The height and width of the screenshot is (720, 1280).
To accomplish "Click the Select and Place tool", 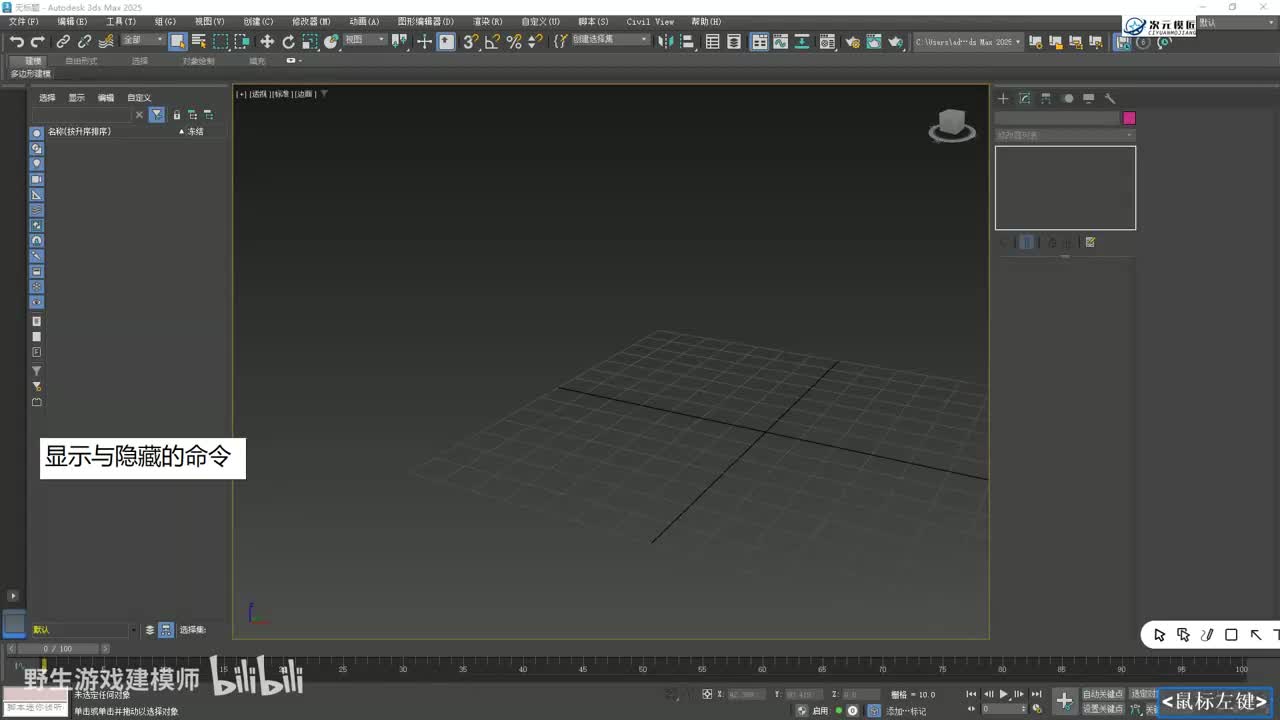I will coord(331,41).
